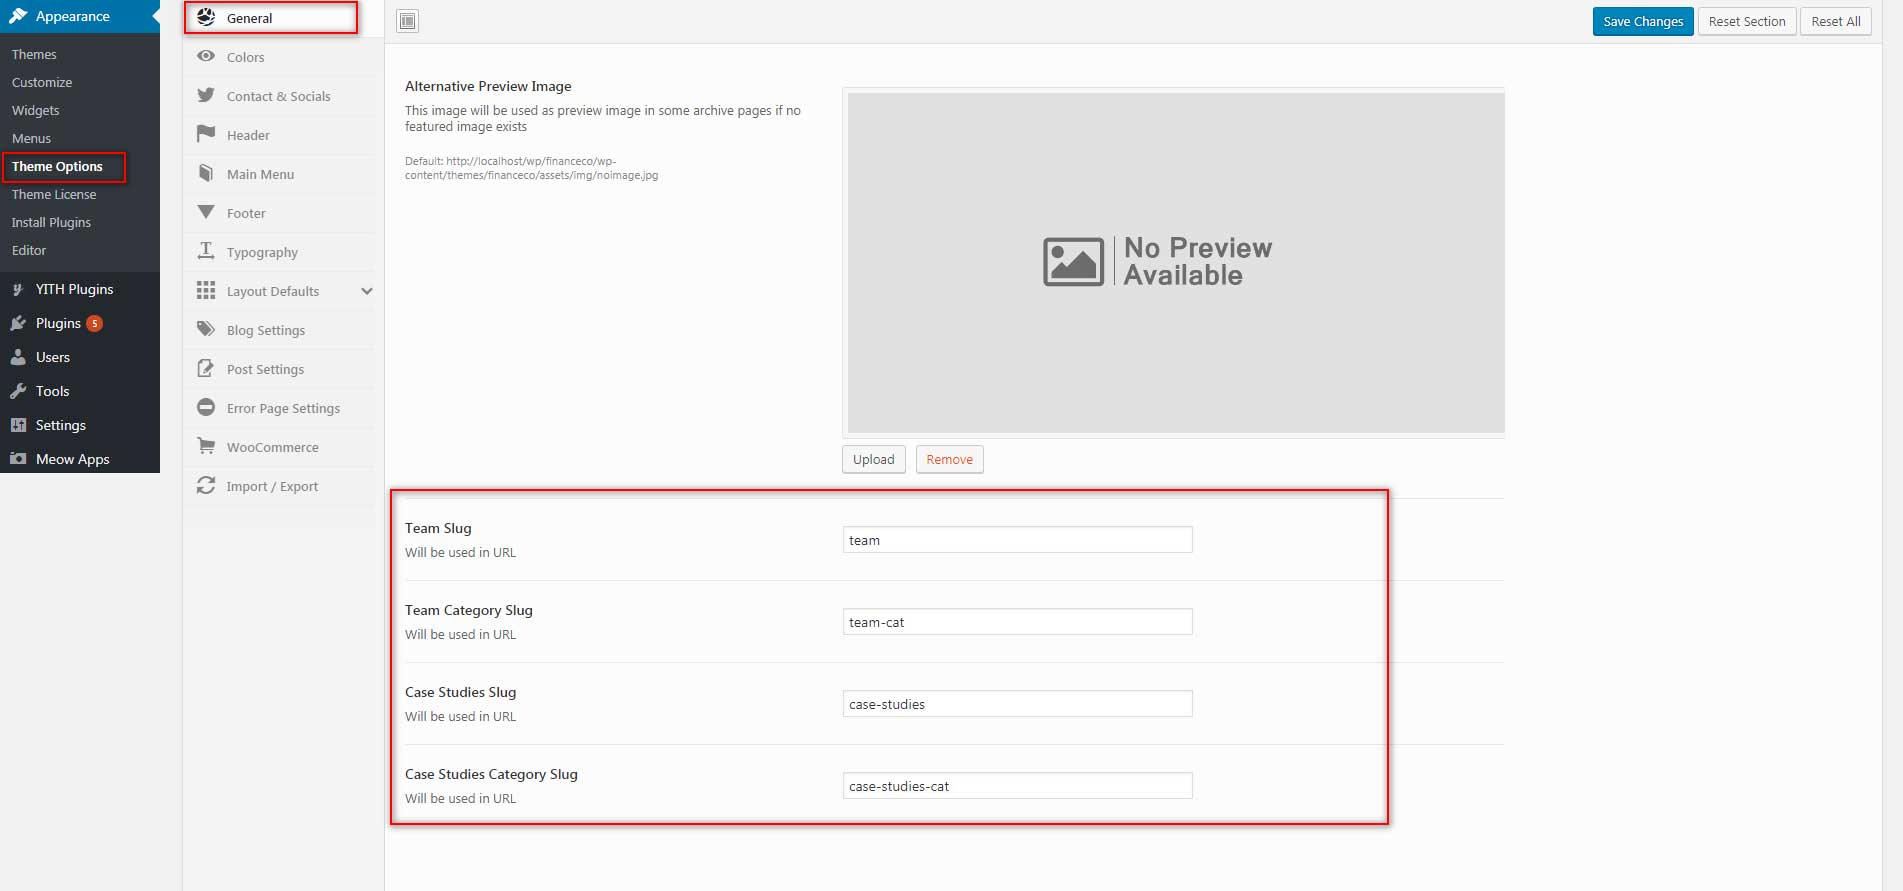Image resolution: width=1903 pixels, height=891 pixels.
Task: Click the Plugins plug icon
Action: [18, 323]
